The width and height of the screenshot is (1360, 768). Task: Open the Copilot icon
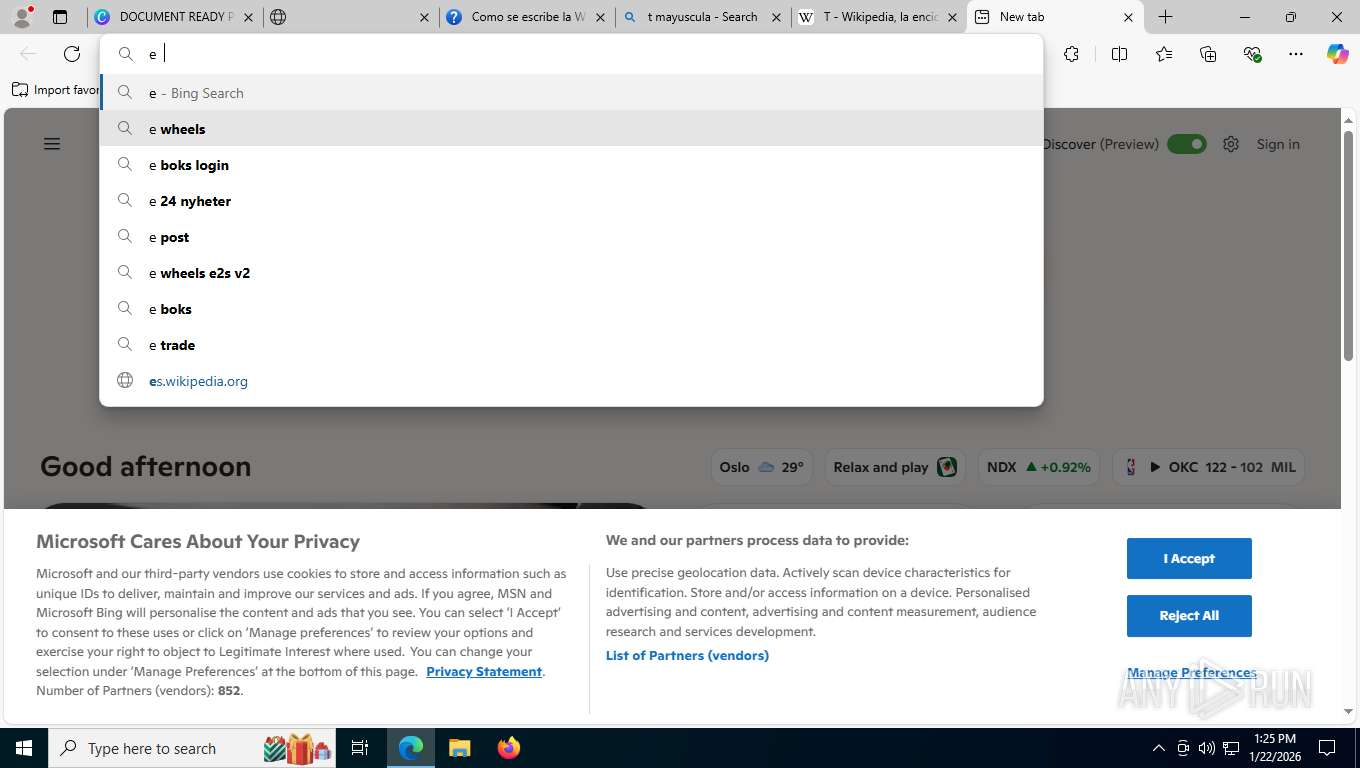point(1338,54)
